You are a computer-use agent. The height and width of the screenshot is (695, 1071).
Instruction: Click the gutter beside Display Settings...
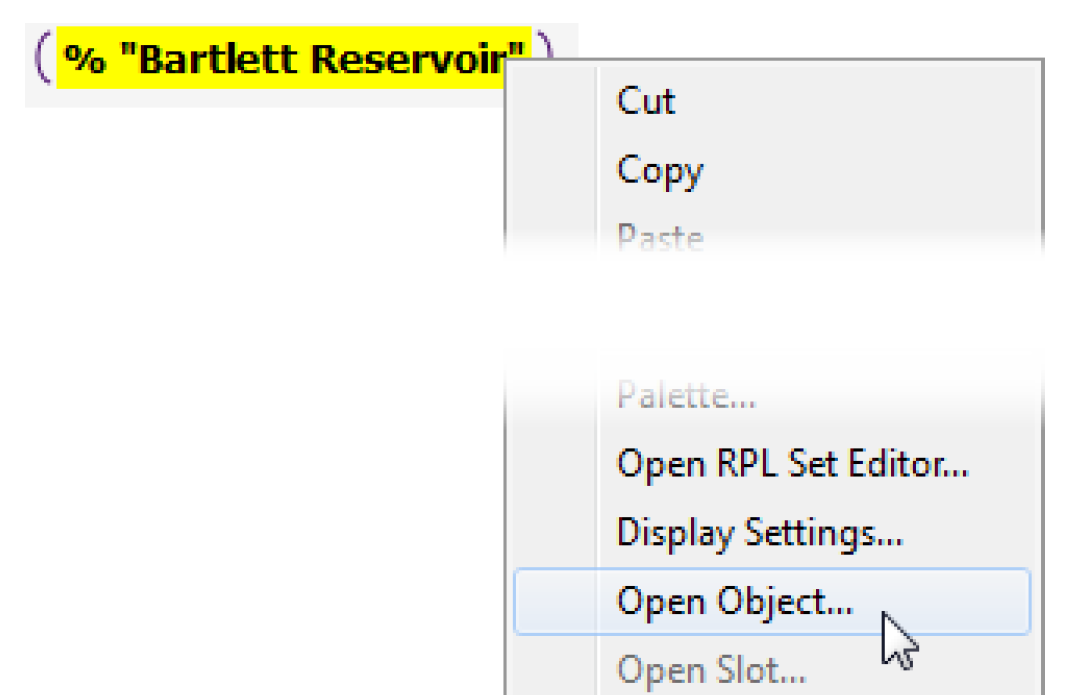553,532
